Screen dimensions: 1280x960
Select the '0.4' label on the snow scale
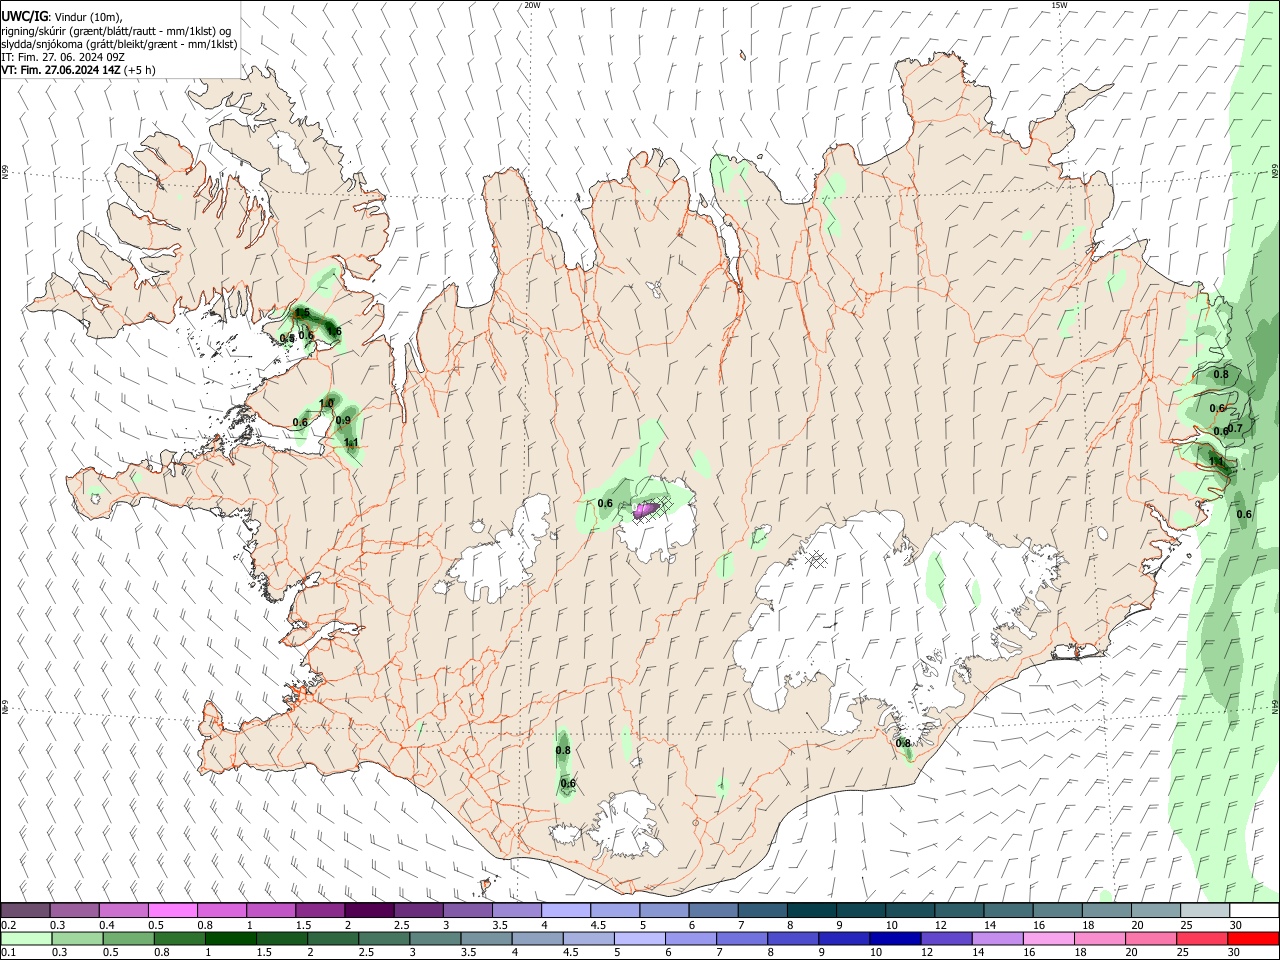[107, 925]
